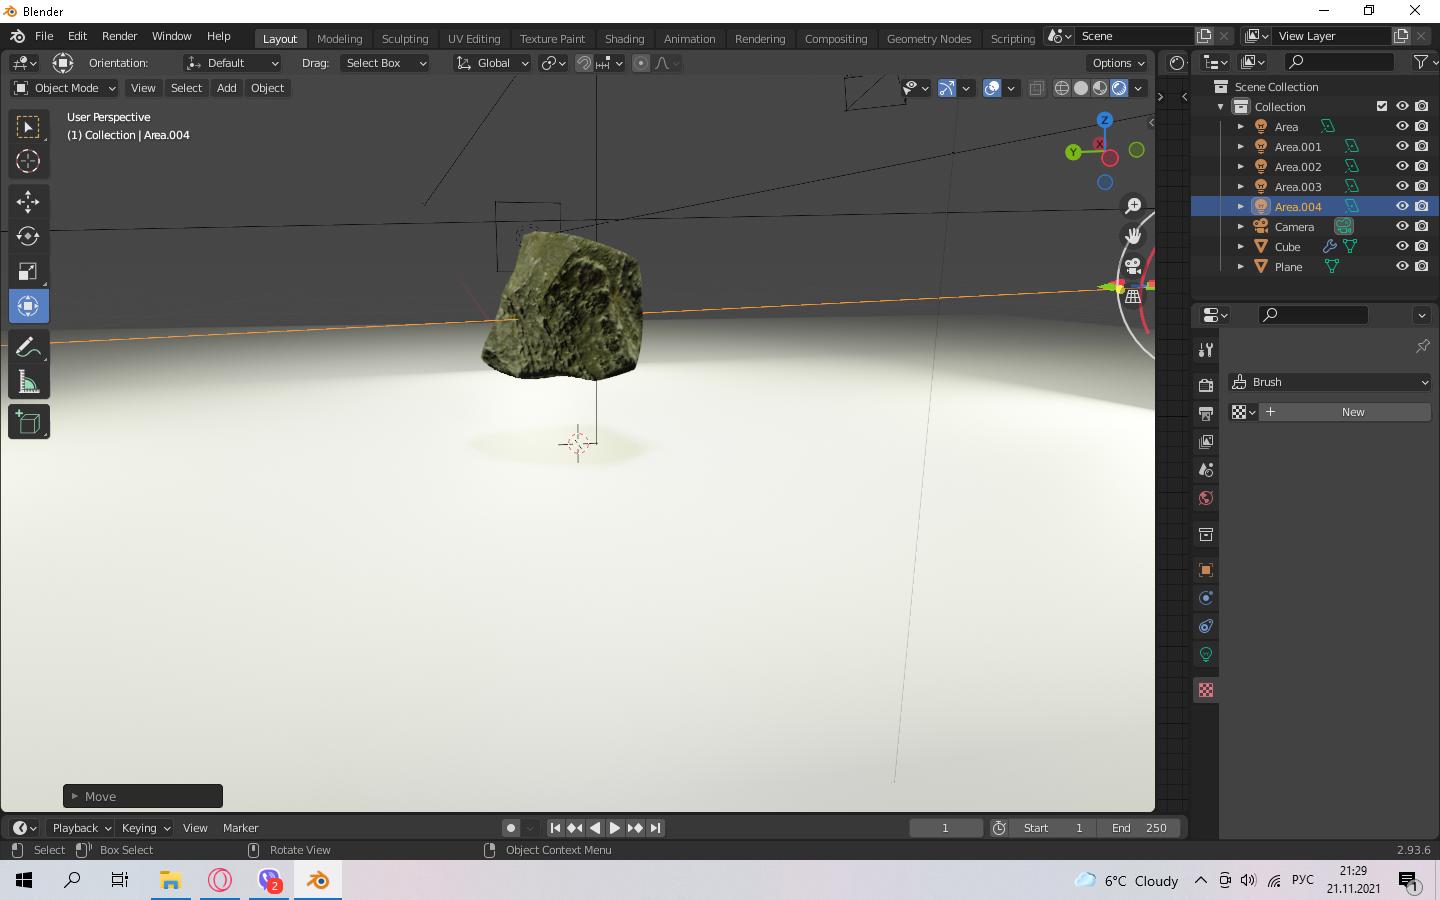This screenshot has width=1440, height=900.
Task: Activate the Annotate pencil tool
Action: (28, 347)
